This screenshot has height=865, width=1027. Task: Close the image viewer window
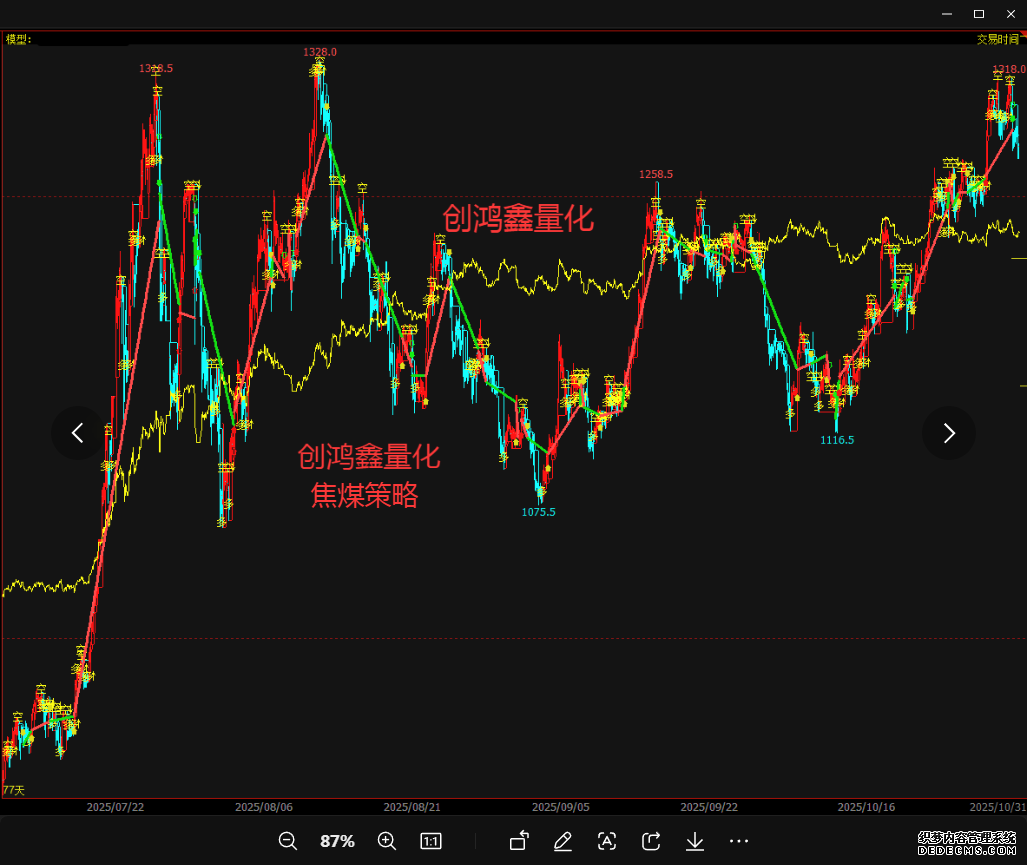(x=1010, y=13)
